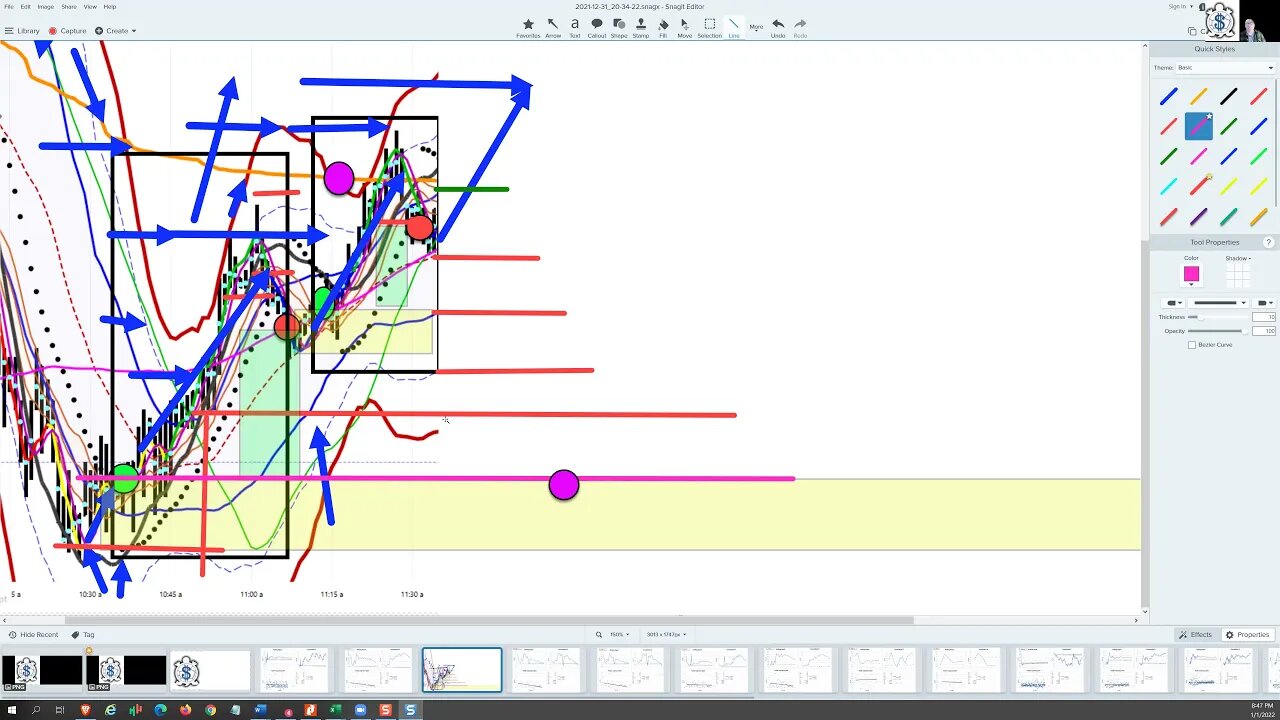
Task: Toggle the Effects panel
Action: pyautogui.click(x=1195, y=635)
